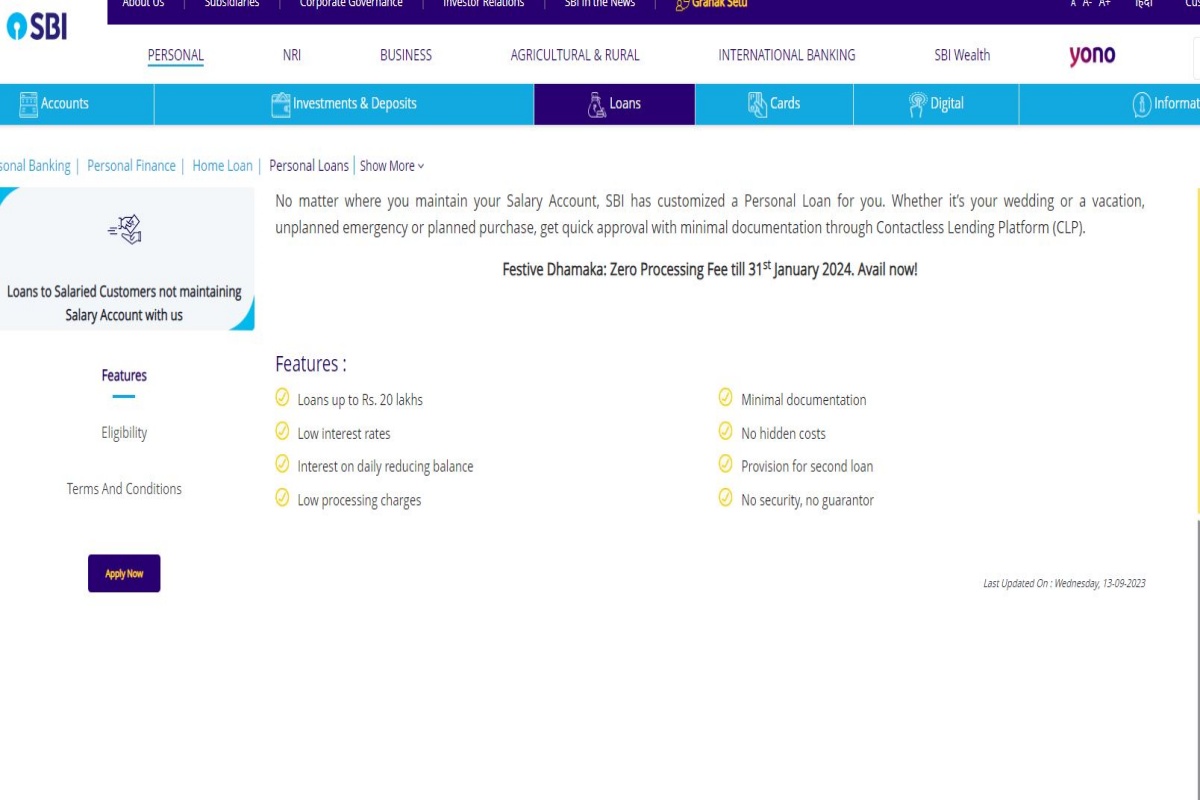Open the AGRICULTURAL & RURAL tab
The image size is (1200, 800).
click(575, 56)
